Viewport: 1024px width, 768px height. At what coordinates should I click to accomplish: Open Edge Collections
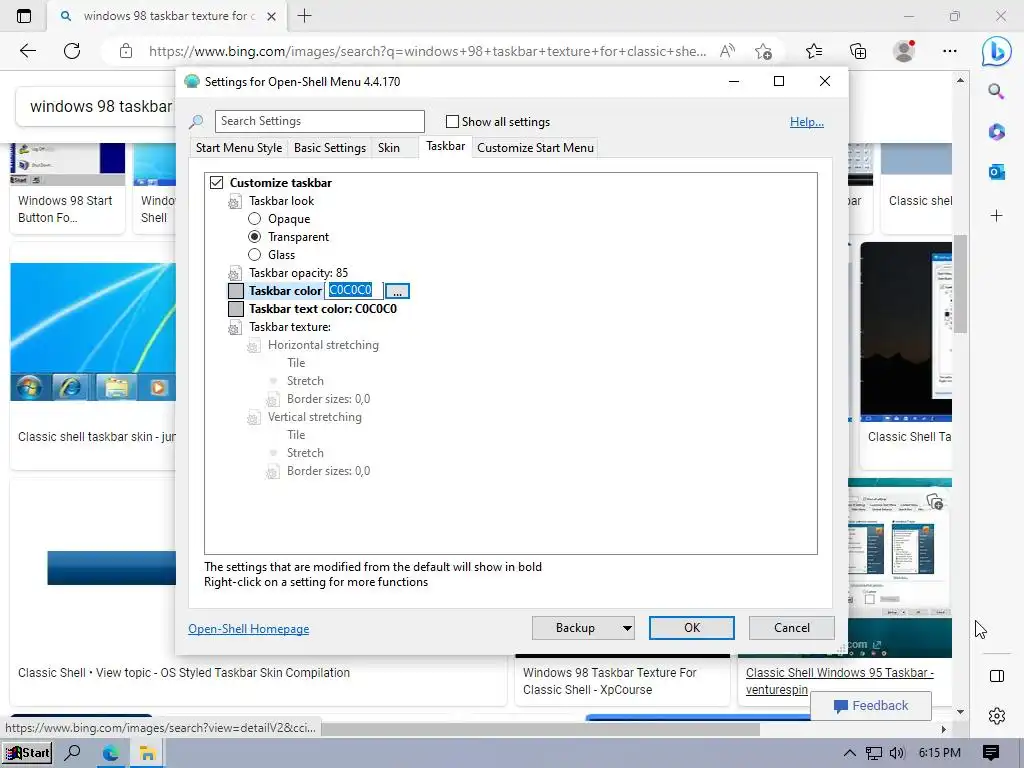tap(858, 51)
